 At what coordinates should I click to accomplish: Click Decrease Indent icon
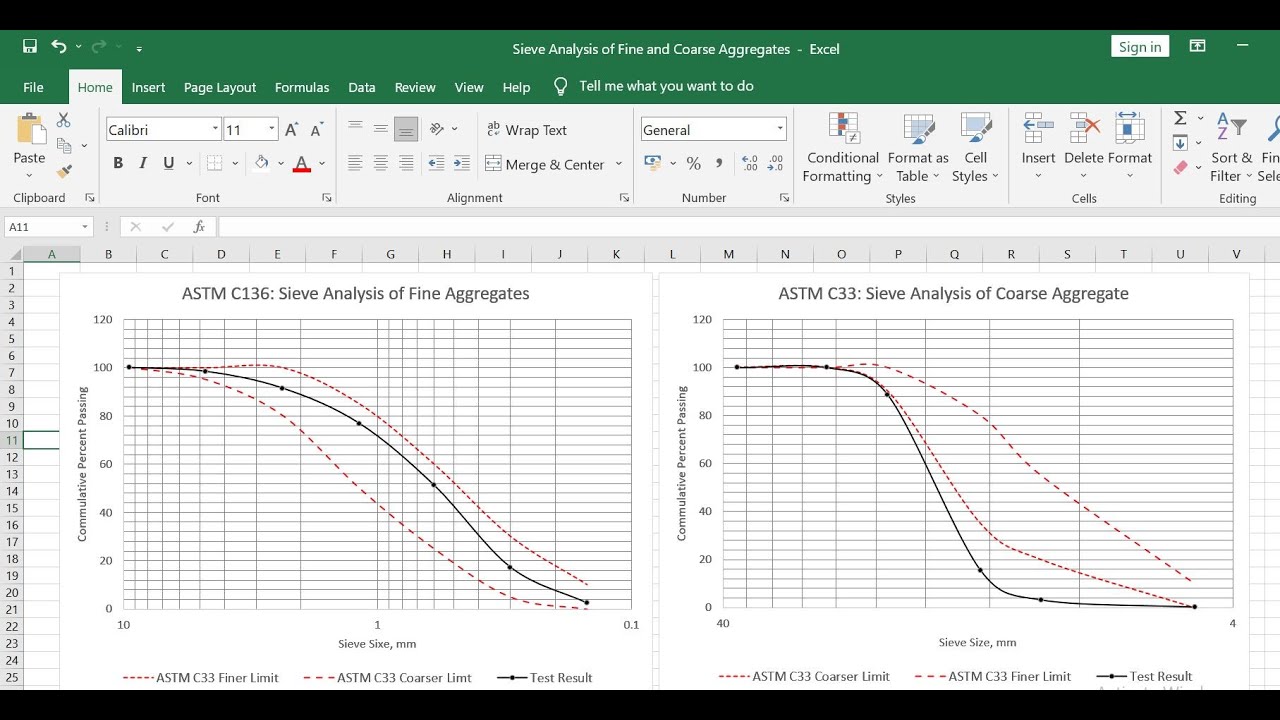(436, 163)
